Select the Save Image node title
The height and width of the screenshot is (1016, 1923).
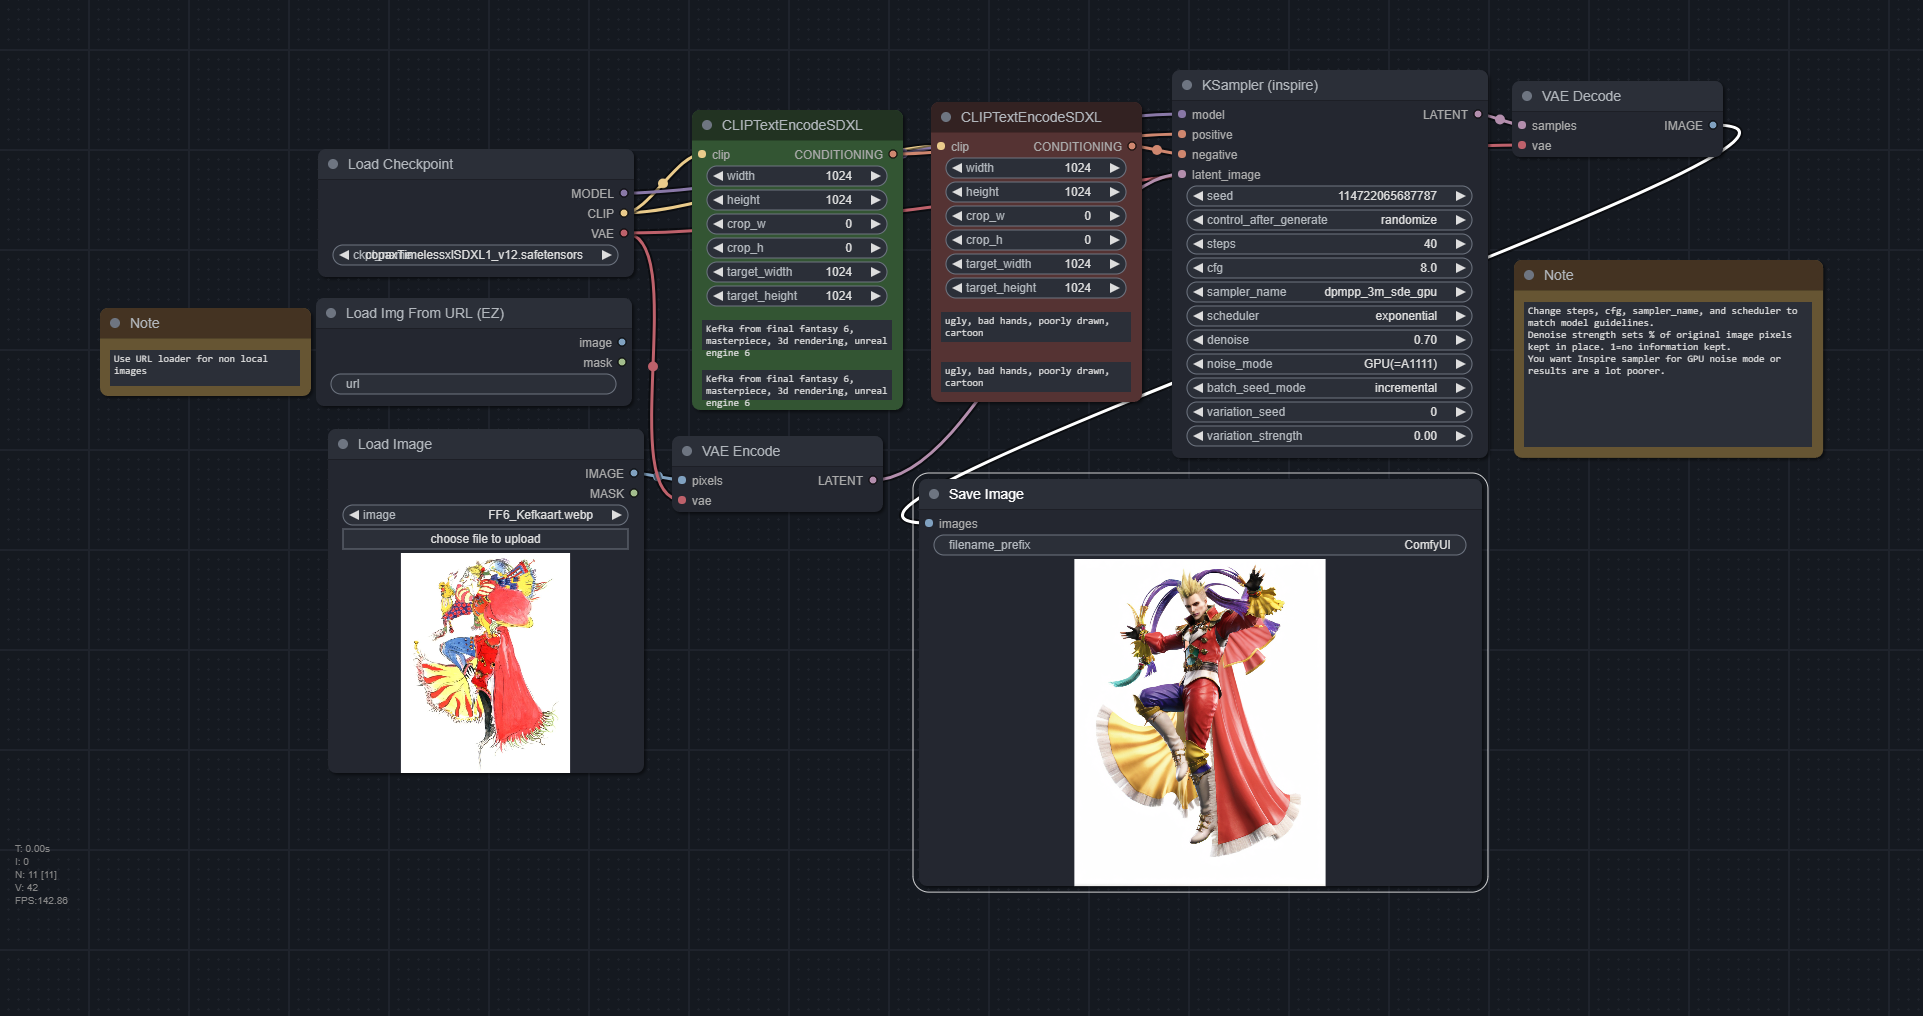coord(986,494)
